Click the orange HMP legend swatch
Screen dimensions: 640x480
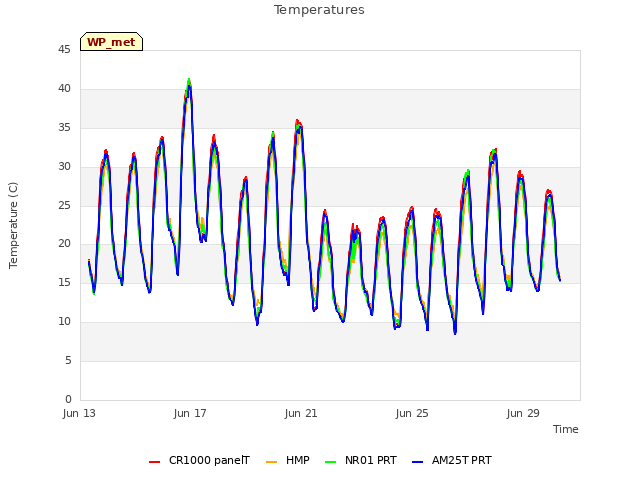271,462
